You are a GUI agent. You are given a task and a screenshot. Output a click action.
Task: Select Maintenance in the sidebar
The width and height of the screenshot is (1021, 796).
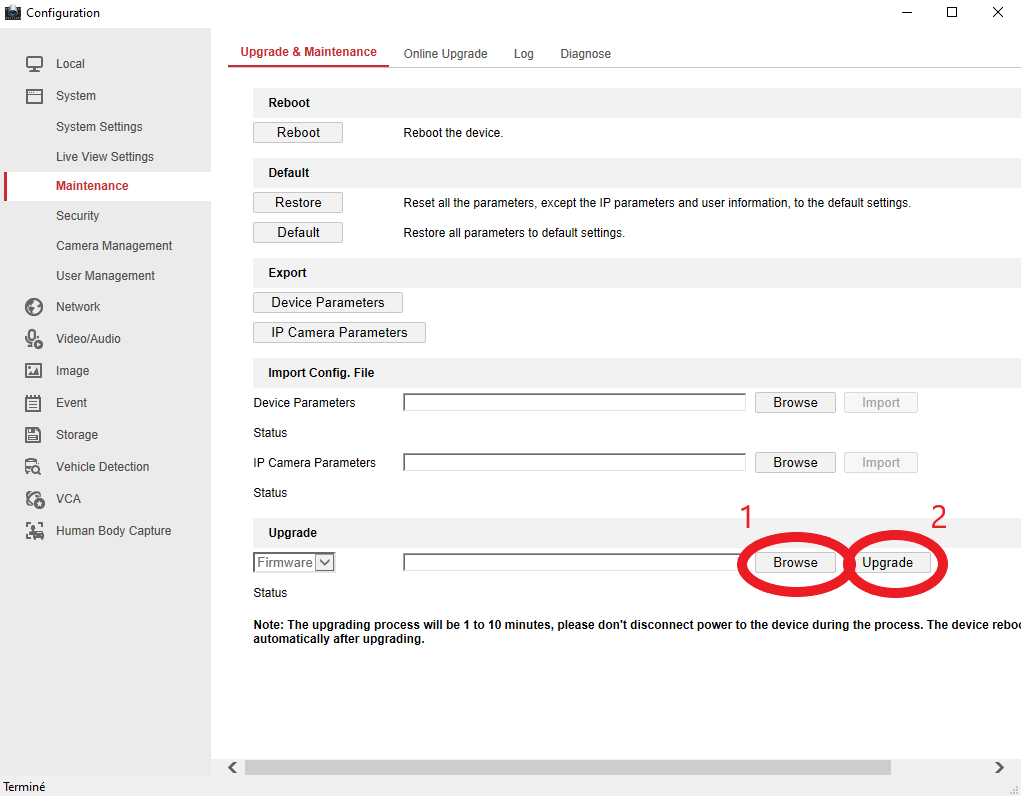(x=92, y=186)
